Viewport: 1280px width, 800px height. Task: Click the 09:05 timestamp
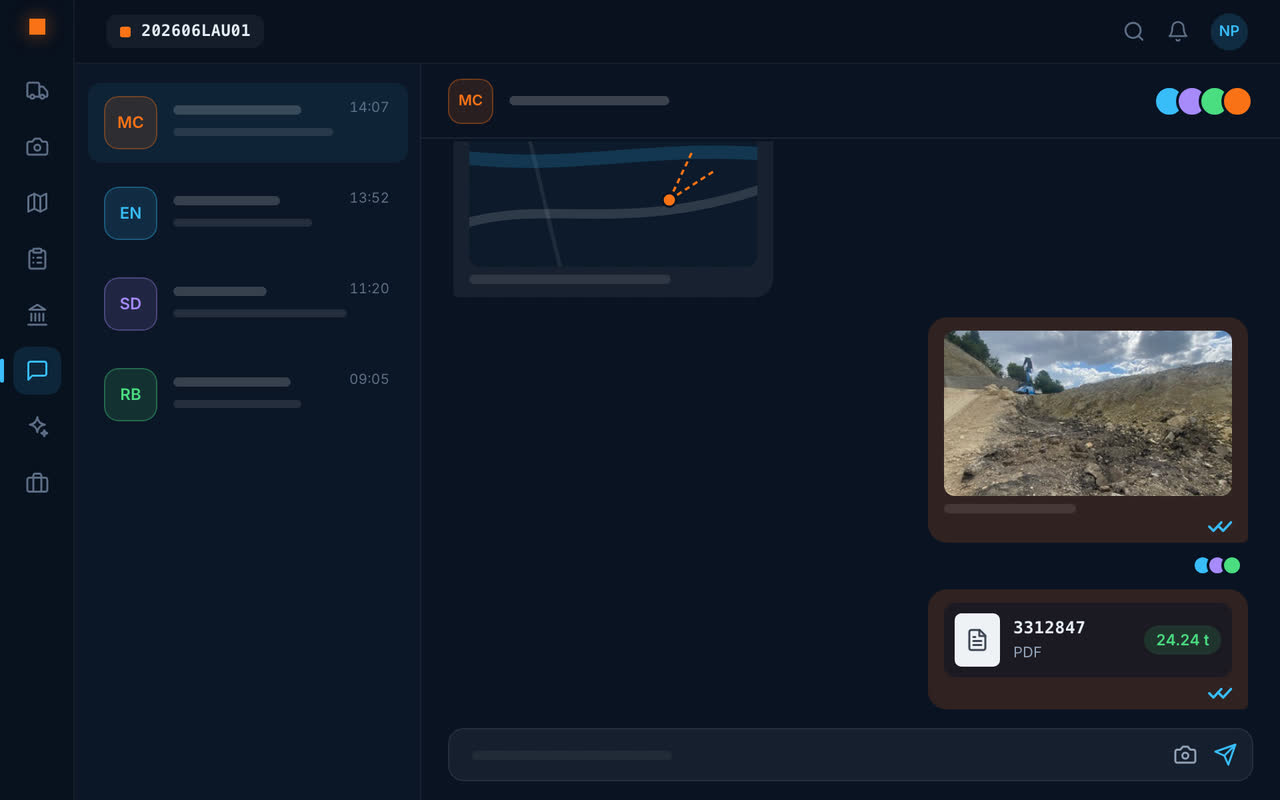[369, 379]
